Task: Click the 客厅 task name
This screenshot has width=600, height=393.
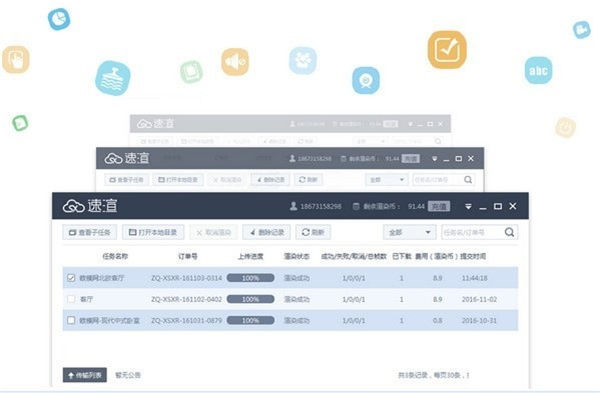Action: coord(86,299)
